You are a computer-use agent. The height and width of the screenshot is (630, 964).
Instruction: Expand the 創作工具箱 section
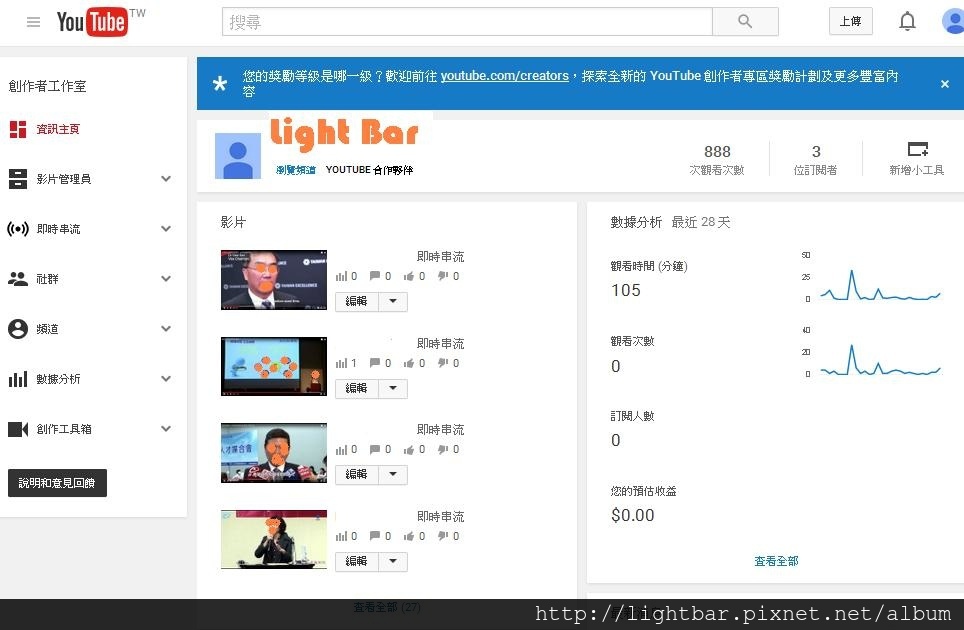point(166,428)
